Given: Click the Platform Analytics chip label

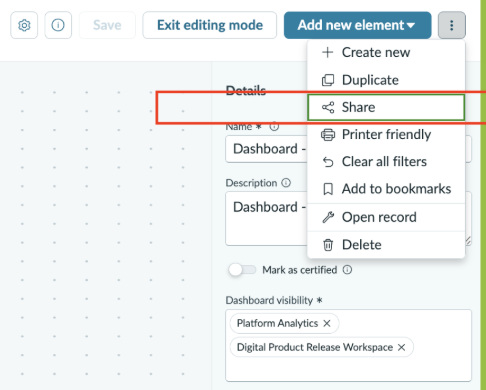Looking at the screenshot, I should [277, 323].
